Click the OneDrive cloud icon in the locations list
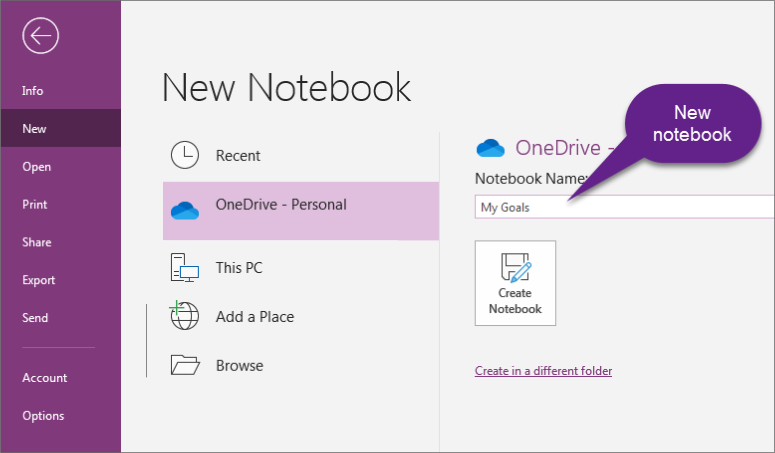Viewport: 775px width, 453px height. [185, 210]
